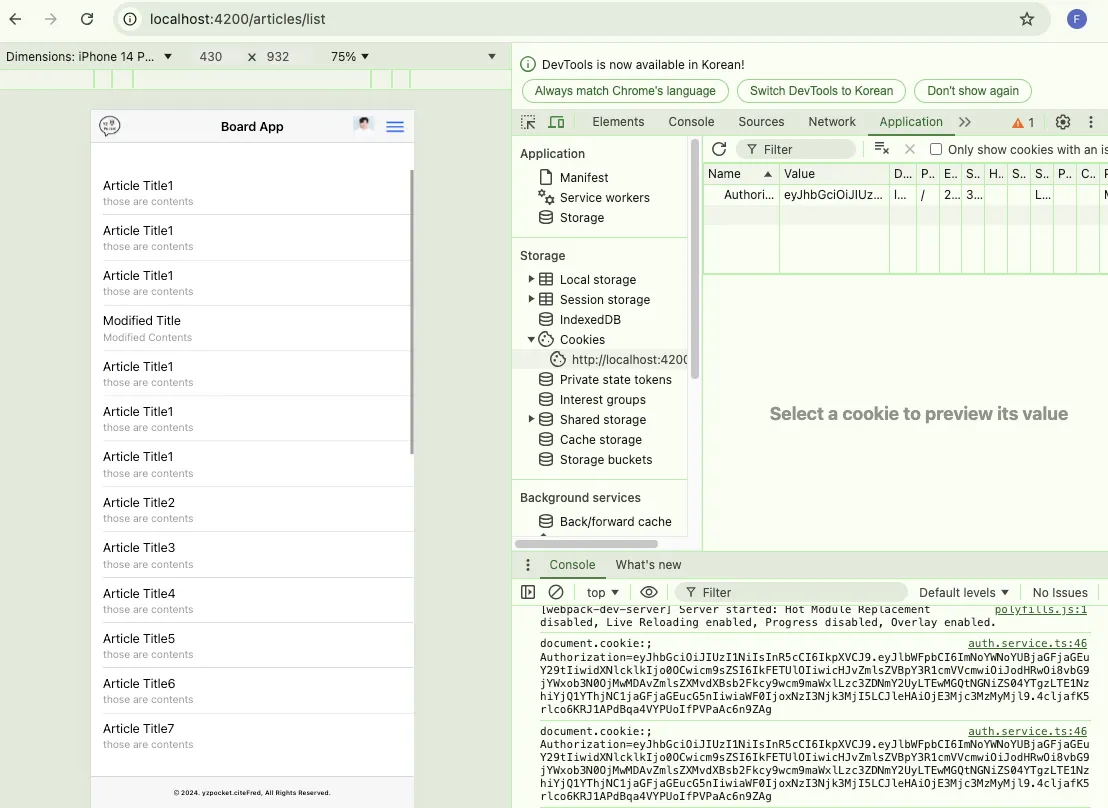The width and height of the screenshot is (1108, 808).
Task: Open the Default levels dropdown
Action: click(964, 592)
